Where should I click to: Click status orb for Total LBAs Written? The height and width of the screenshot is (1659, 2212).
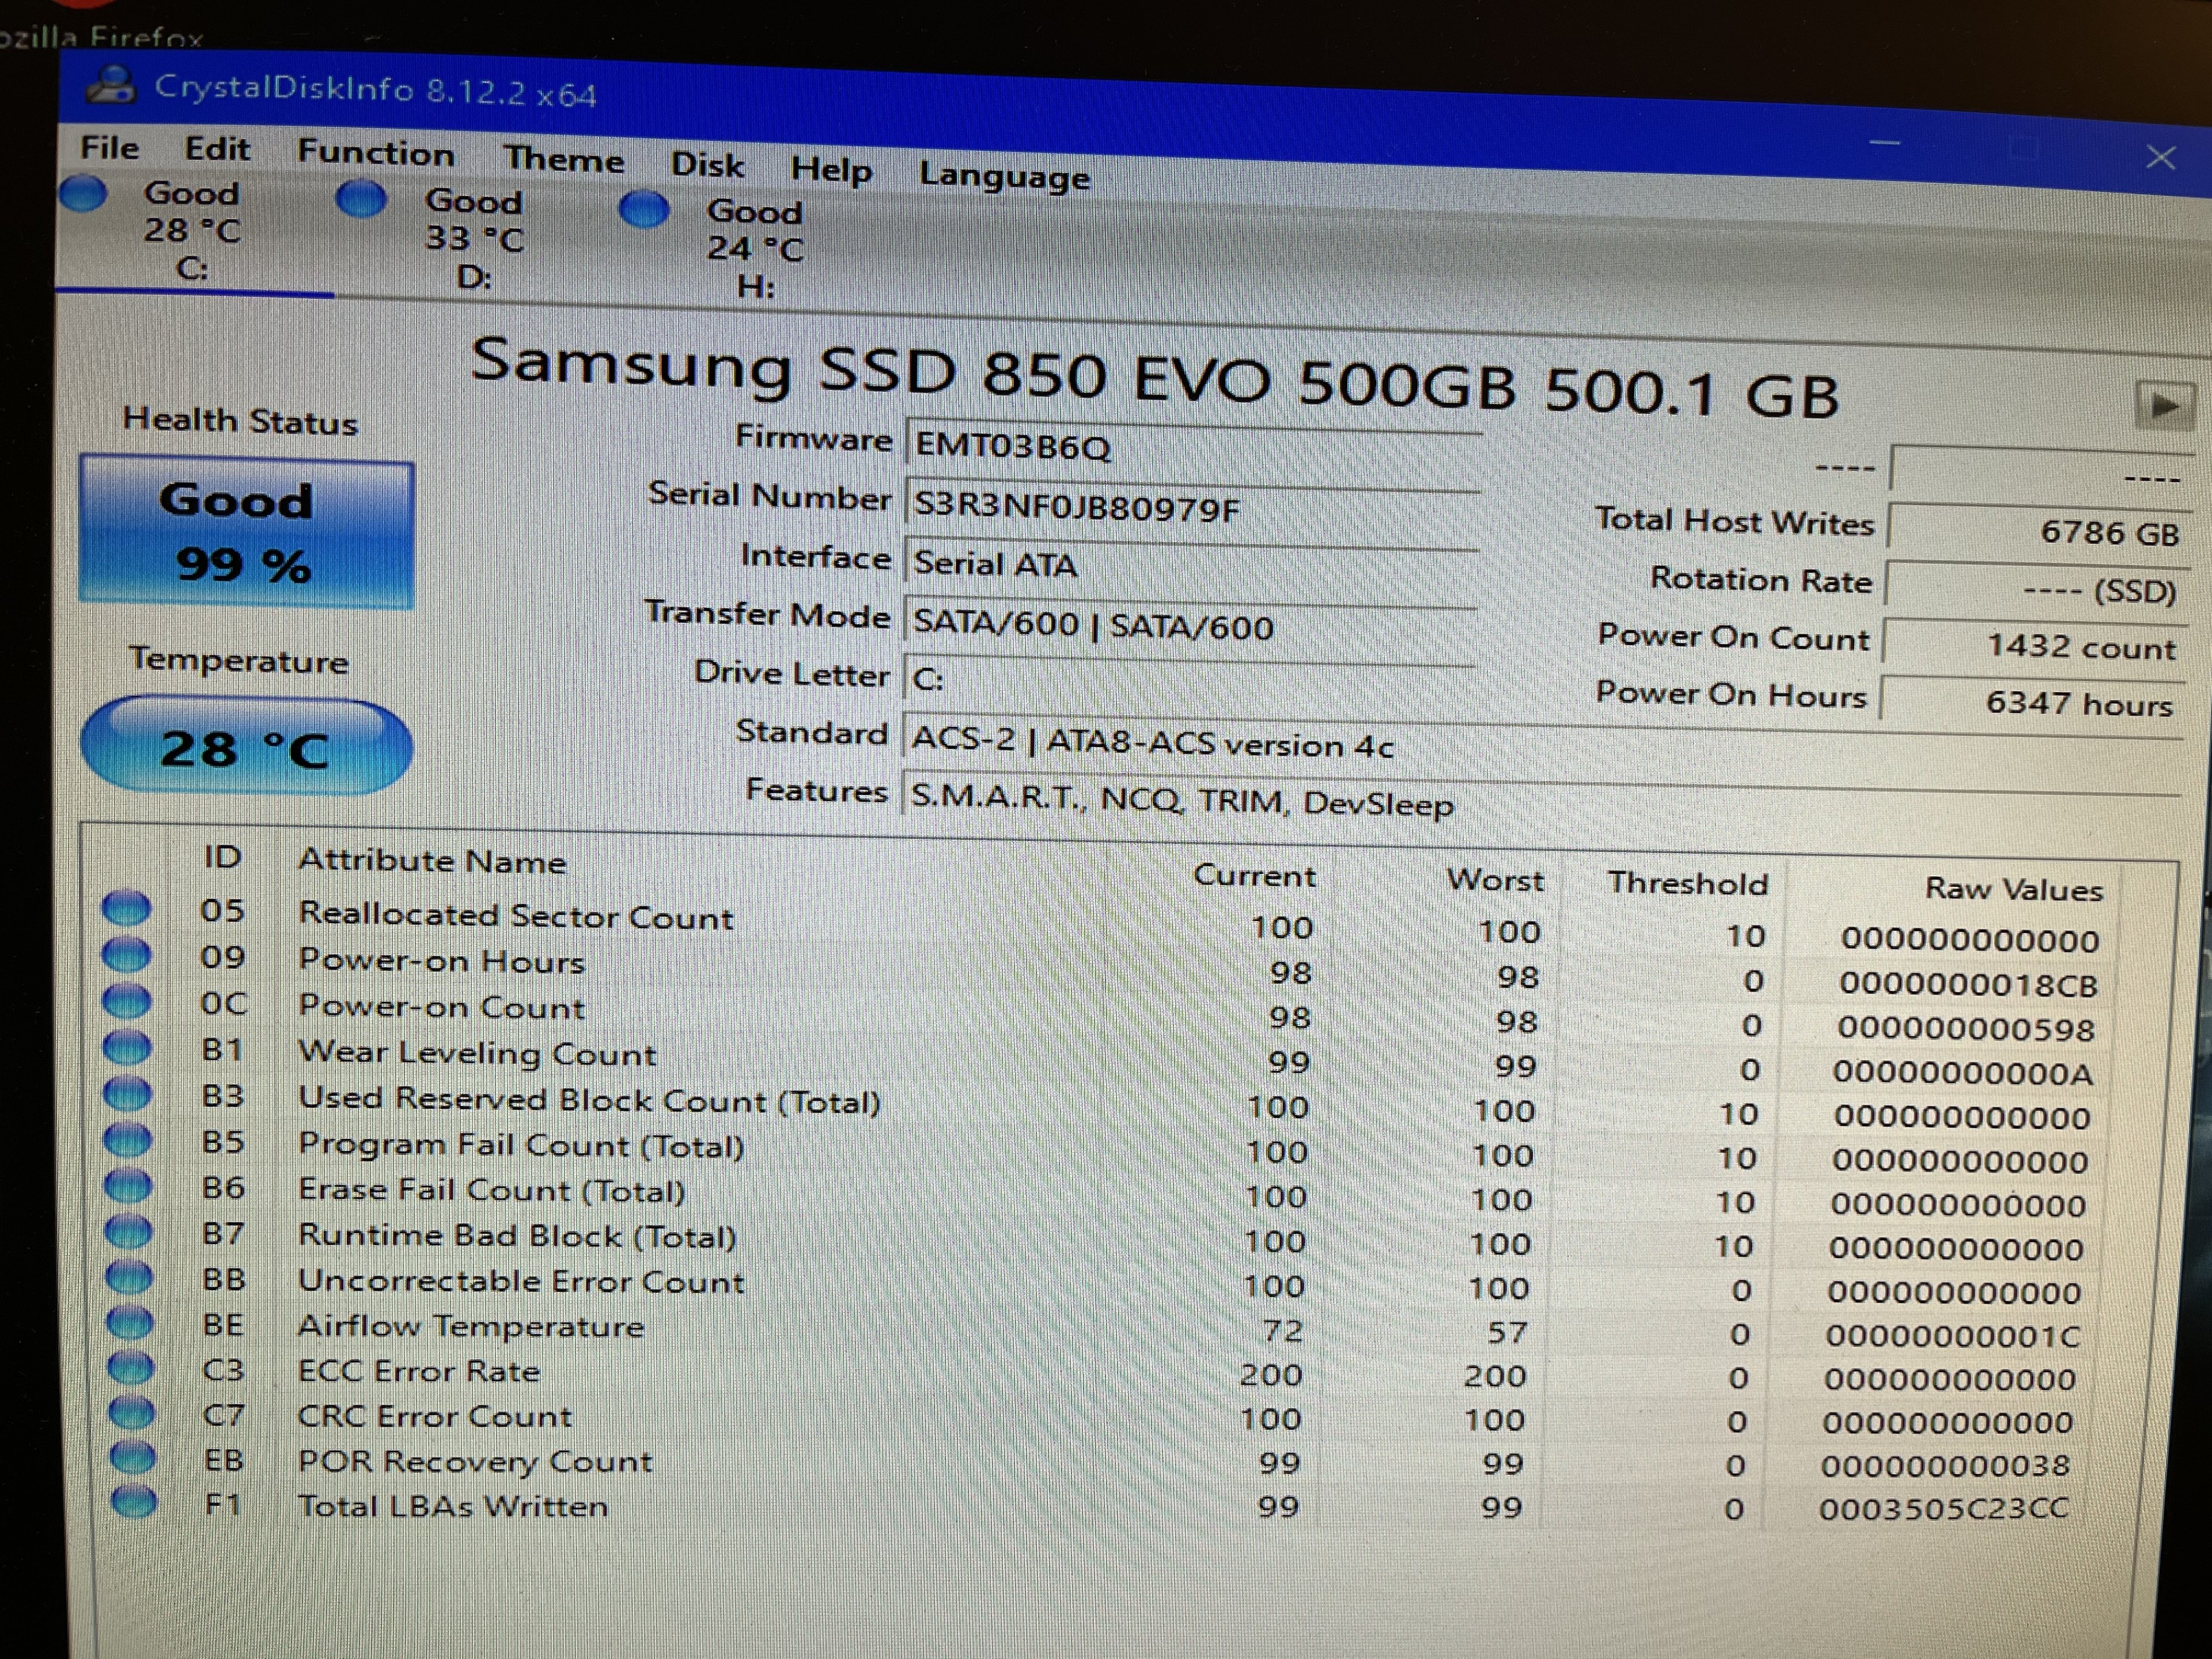[134, 1502]
